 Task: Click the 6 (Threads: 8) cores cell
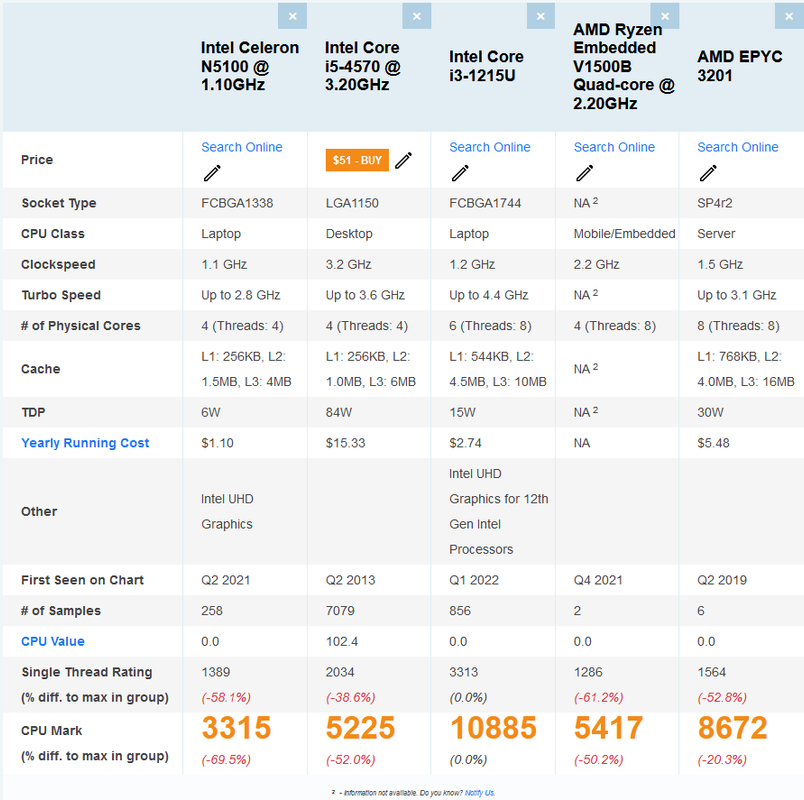pos(490,326)
